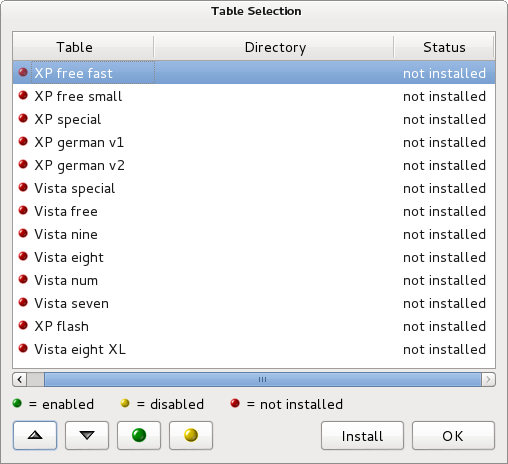Click not installed status for XP flash
Image resolution: width=508 pixels, height=464 pixels.
444,326
